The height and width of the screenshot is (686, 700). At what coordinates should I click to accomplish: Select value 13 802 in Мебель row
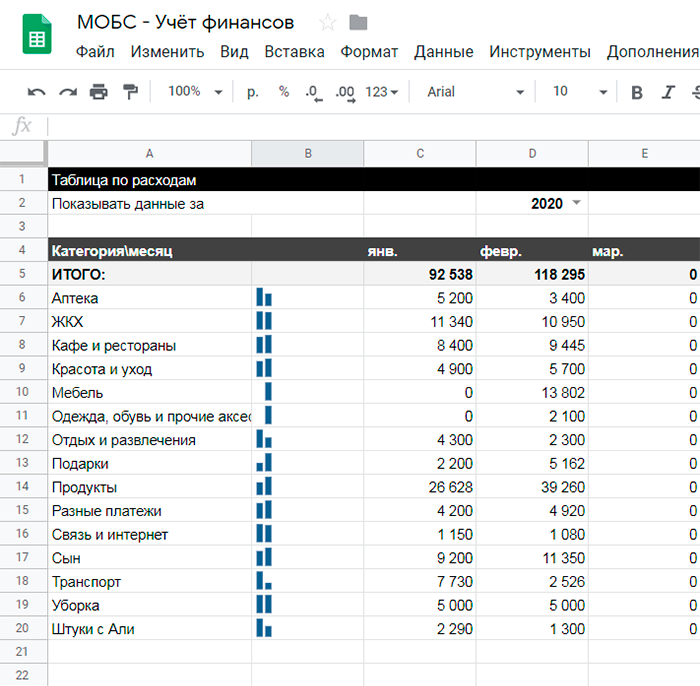pos(532,392)
